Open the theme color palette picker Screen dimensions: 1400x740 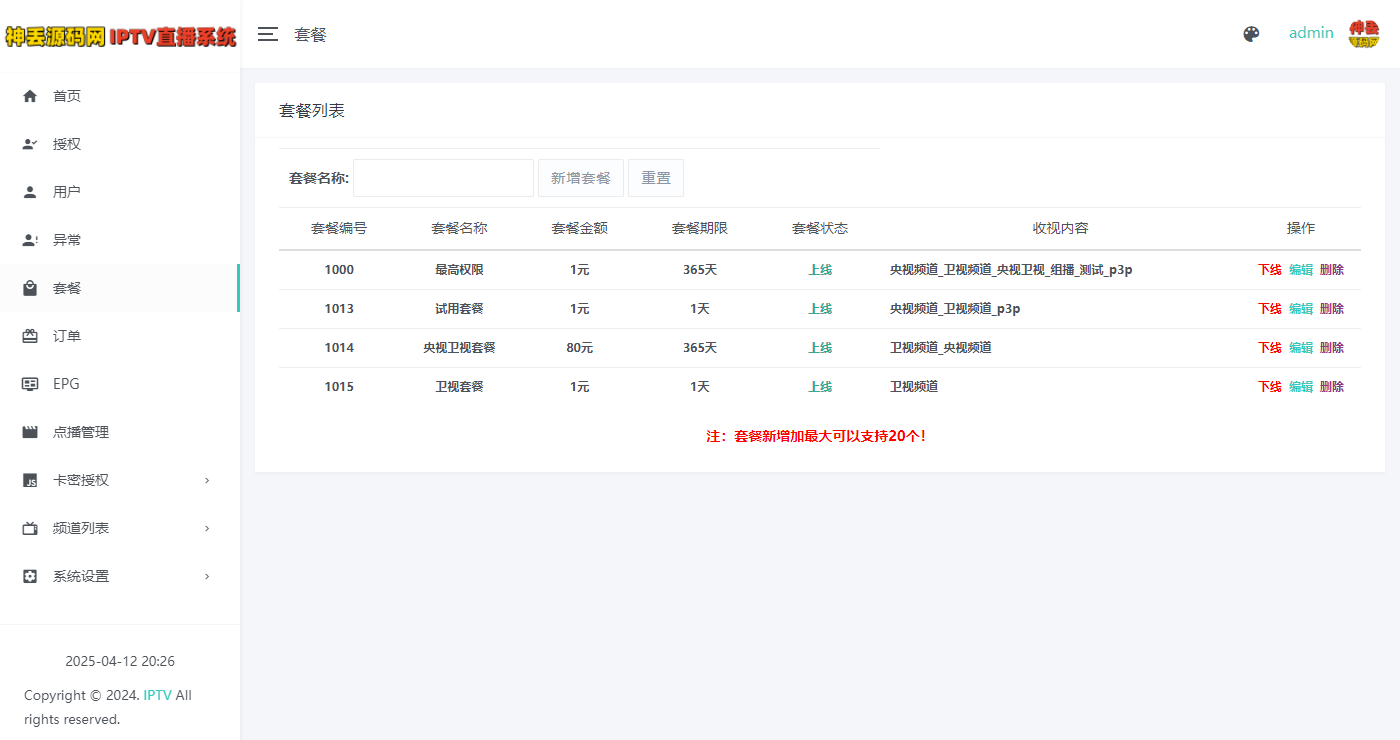1251,33
